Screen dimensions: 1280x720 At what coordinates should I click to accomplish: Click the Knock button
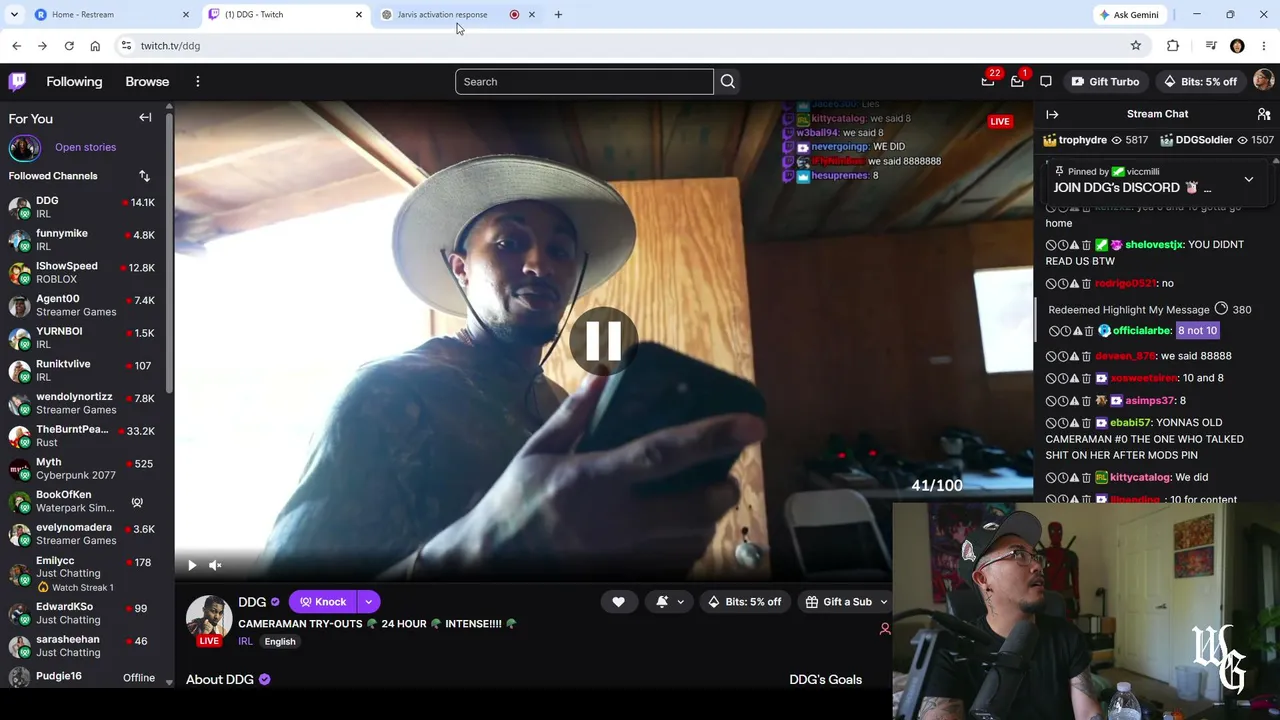click(323, 602)
